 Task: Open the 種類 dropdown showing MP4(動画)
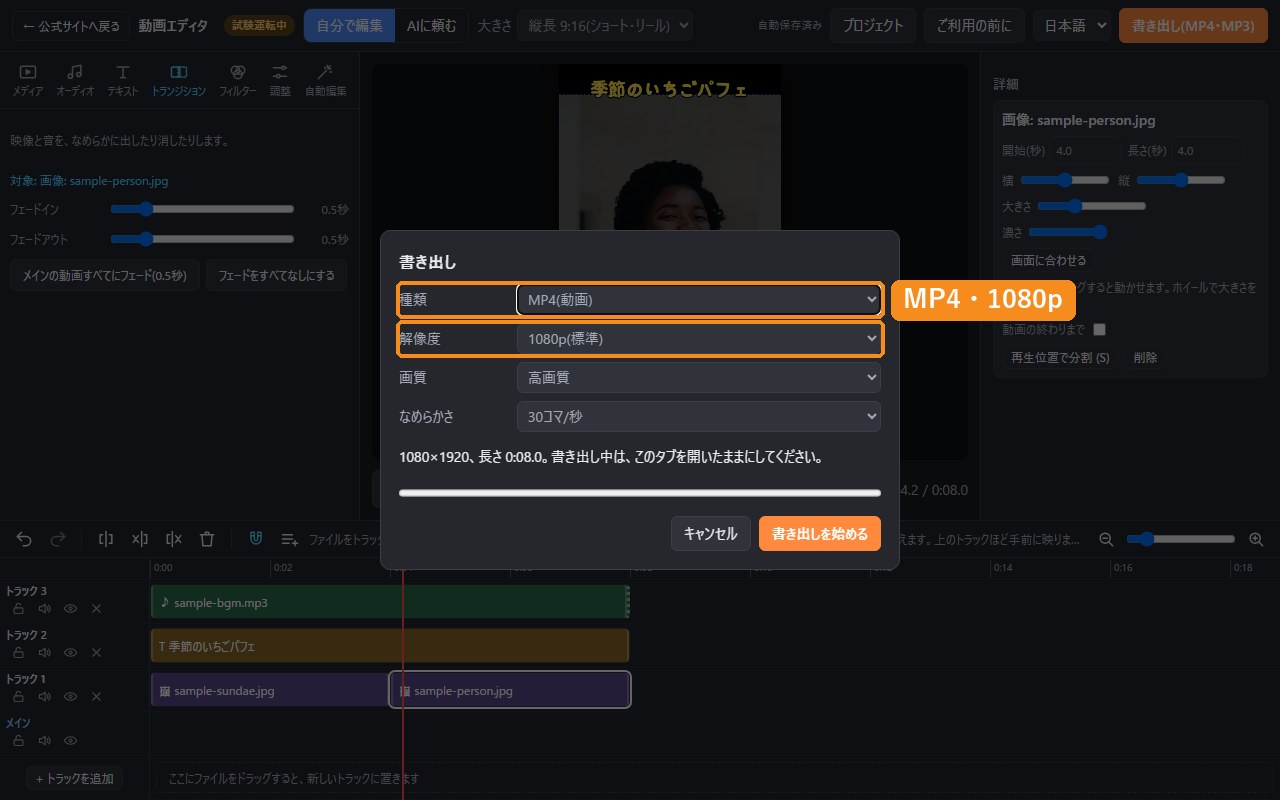[698, 299]
